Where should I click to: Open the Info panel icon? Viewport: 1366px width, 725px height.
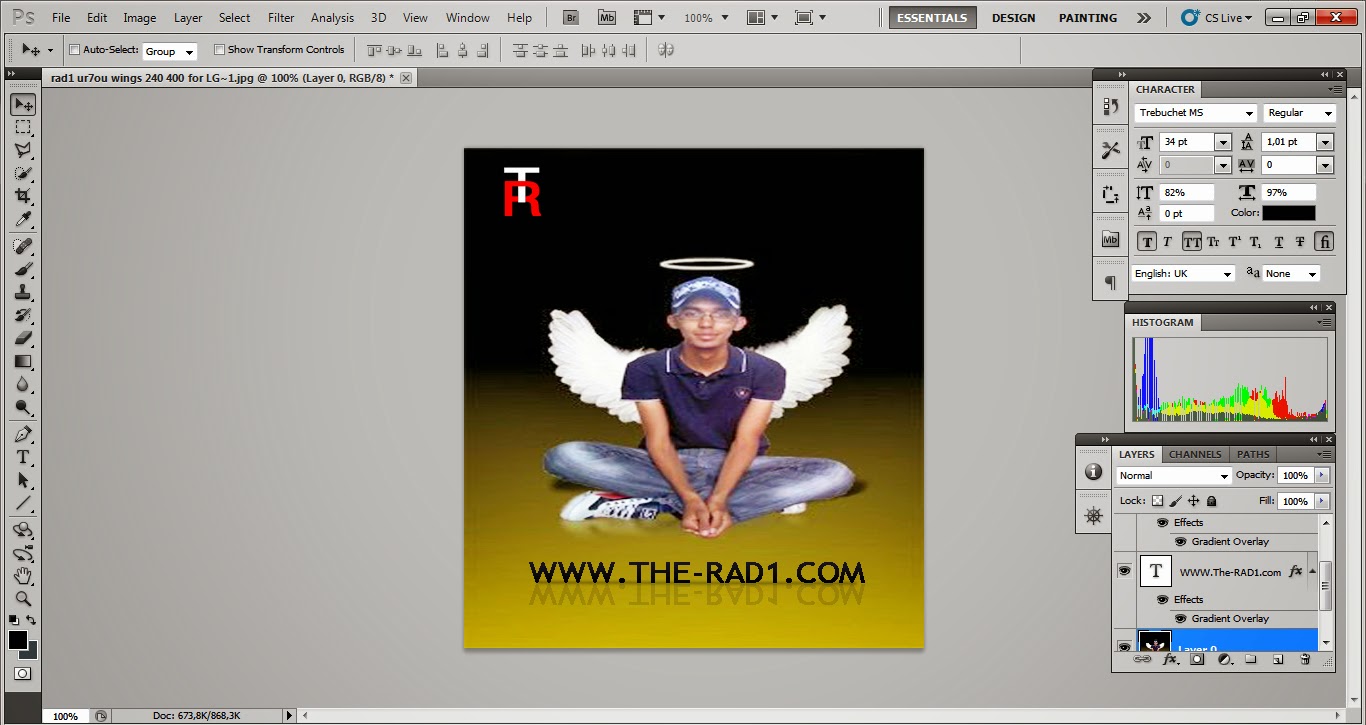(x=1093, y=471)
